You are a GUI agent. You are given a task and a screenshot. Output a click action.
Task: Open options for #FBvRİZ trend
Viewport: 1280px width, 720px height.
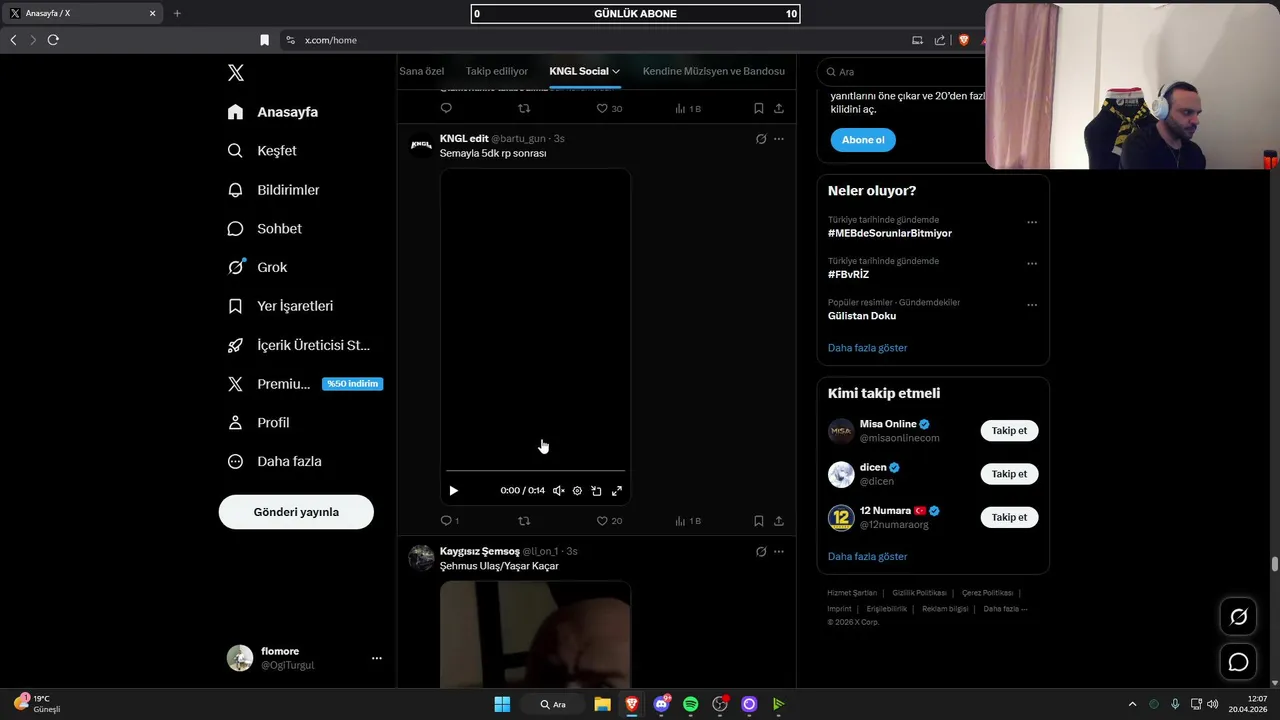(1032, 264)
